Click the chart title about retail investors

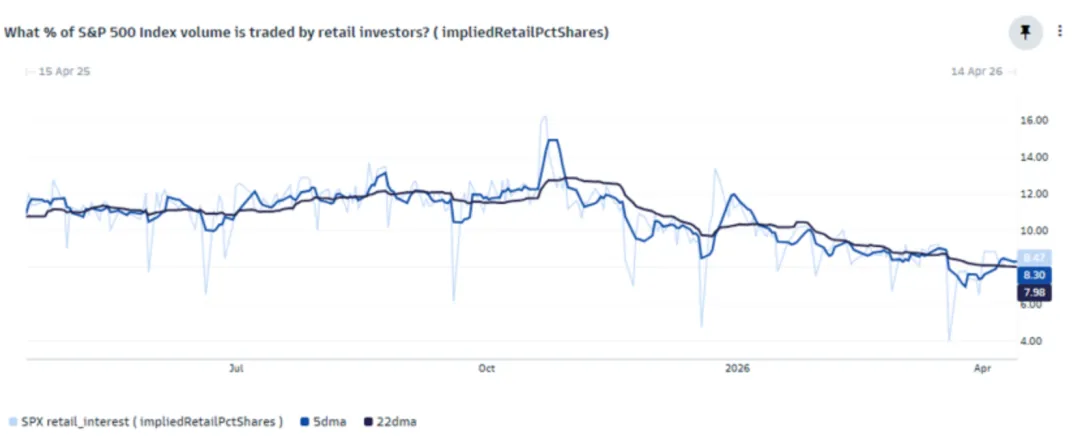(307, 32)
